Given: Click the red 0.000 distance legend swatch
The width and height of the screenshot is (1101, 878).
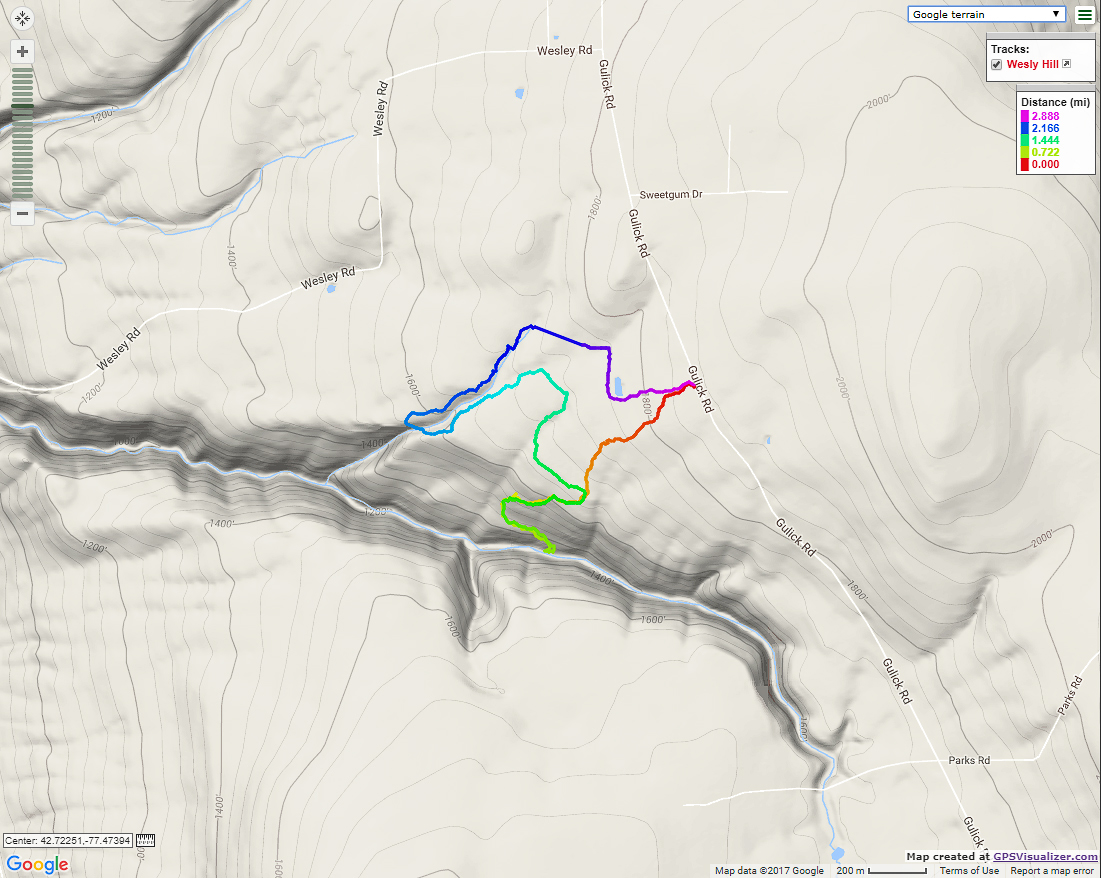Looking at the screenshot, I should point(1024,164).
